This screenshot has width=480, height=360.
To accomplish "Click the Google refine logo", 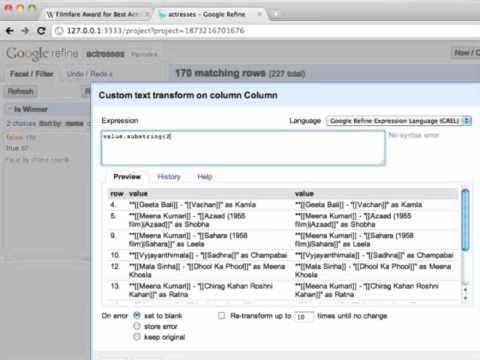I will [42, 53].
